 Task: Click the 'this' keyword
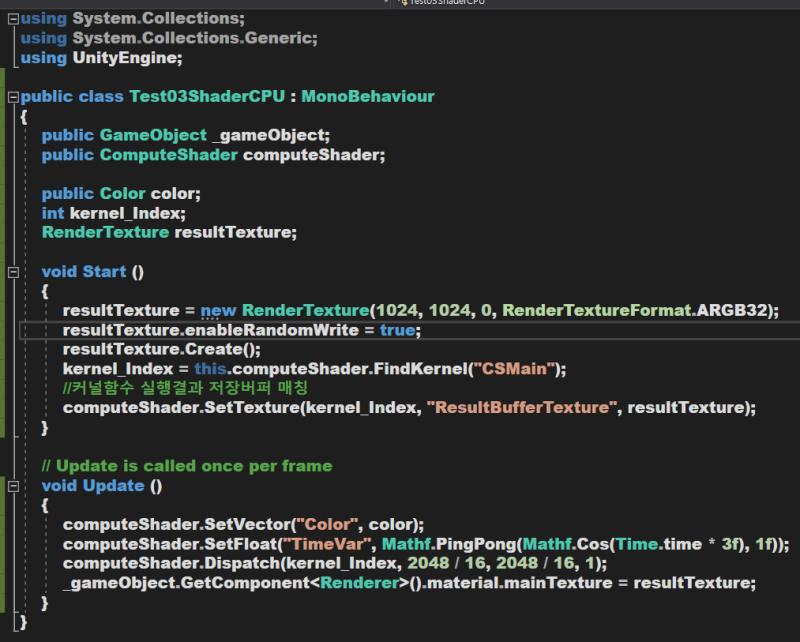point(210,368)
